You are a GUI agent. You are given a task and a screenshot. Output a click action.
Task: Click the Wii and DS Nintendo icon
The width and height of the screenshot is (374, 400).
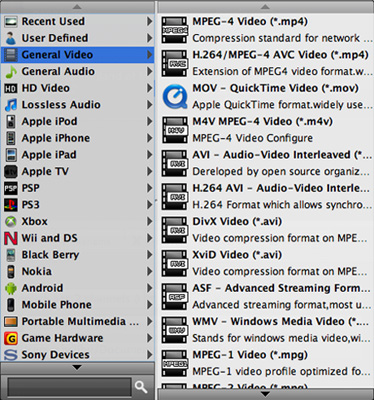click(x=11, y=238)
